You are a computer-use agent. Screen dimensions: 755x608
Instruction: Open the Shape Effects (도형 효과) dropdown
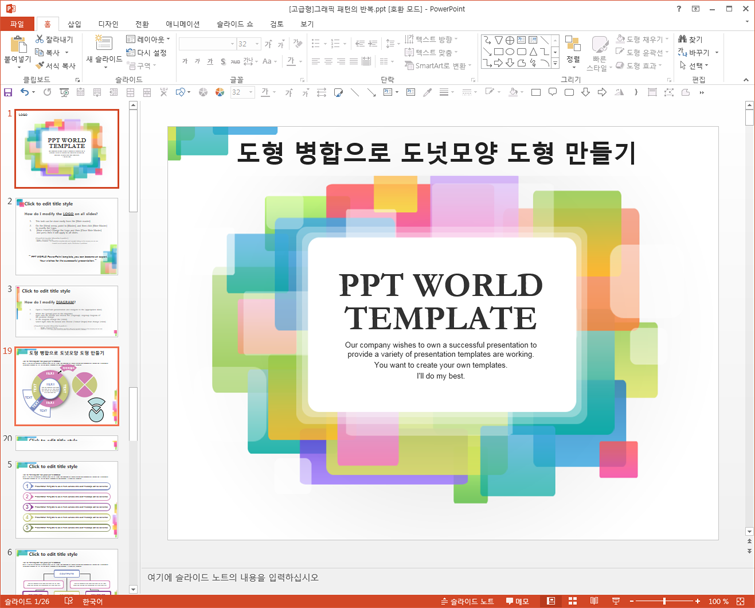coord(639,65)
